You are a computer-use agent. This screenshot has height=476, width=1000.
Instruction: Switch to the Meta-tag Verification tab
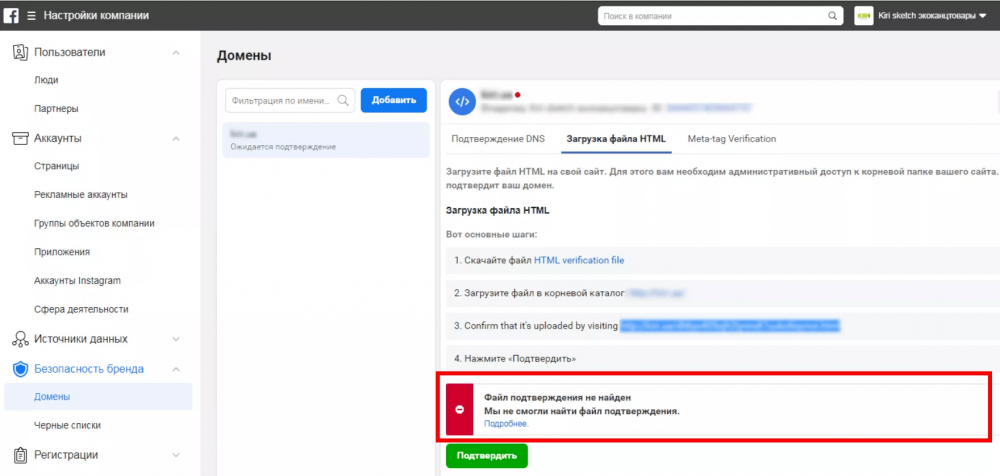tap(731, 139)
